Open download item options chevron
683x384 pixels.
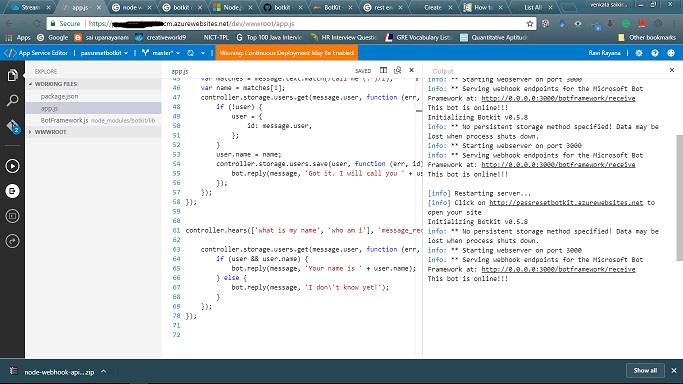click(x=103, y=371)
